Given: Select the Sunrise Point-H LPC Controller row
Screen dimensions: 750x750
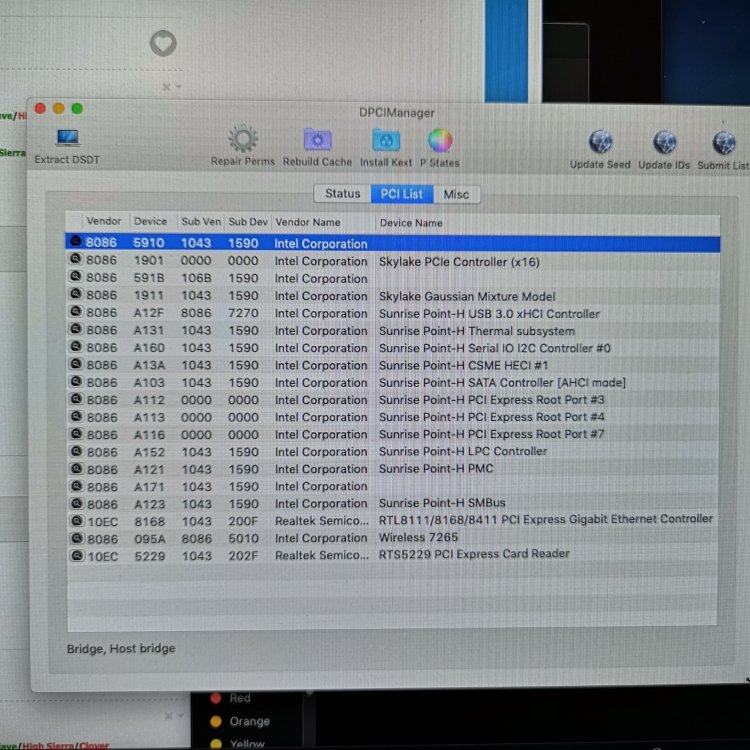Looking at the screenshot, I should coord(392,452).
